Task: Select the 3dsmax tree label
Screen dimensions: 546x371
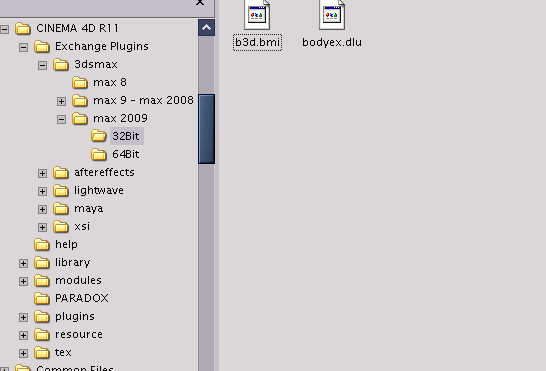Action: pos(96,64)
